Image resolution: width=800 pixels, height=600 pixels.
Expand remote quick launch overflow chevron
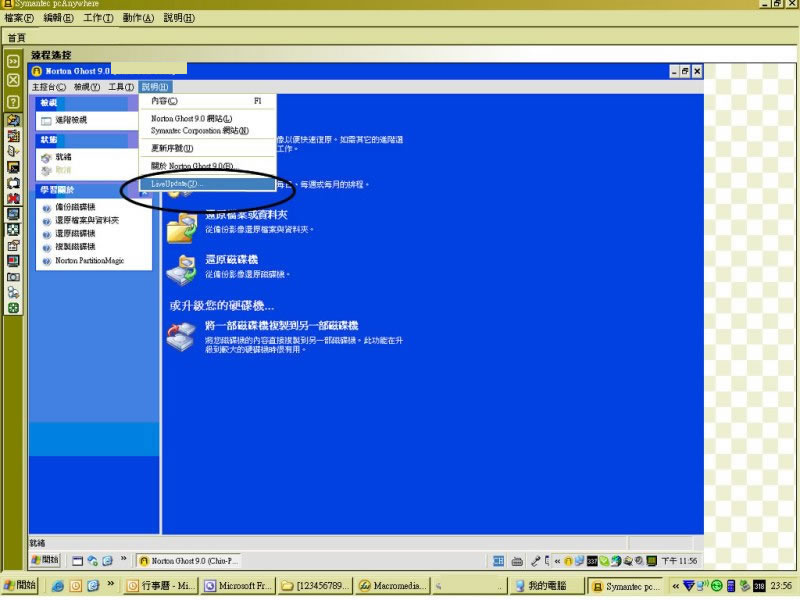(123, 559)
